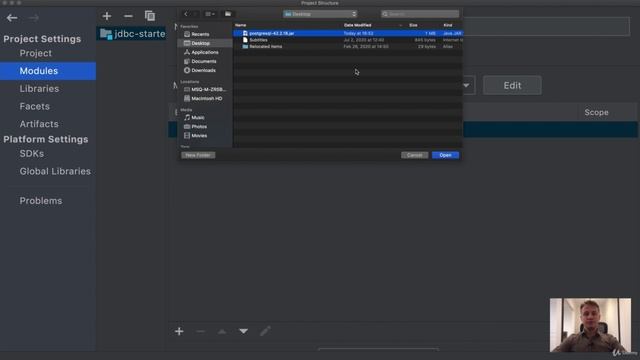
Task: Click the file dialog Search field
Action: [x=420, y=14]
